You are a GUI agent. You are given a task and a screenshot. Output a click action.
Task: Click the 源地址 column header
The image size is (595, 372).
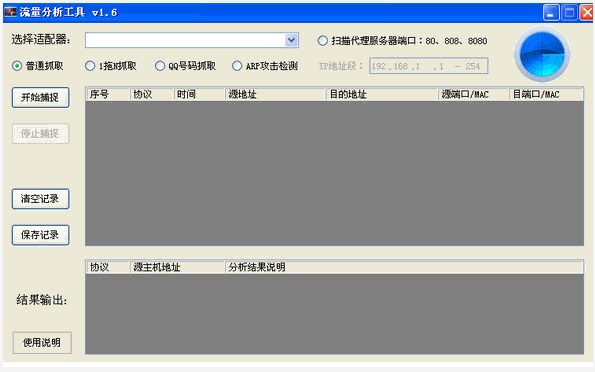[275, 94]
